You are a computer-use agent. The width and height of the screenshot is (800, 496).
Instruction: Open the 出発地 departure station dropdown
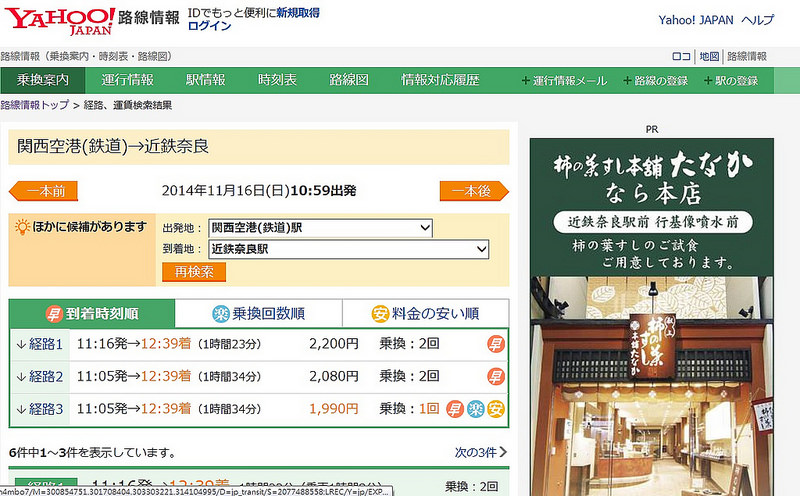(320, 228)
